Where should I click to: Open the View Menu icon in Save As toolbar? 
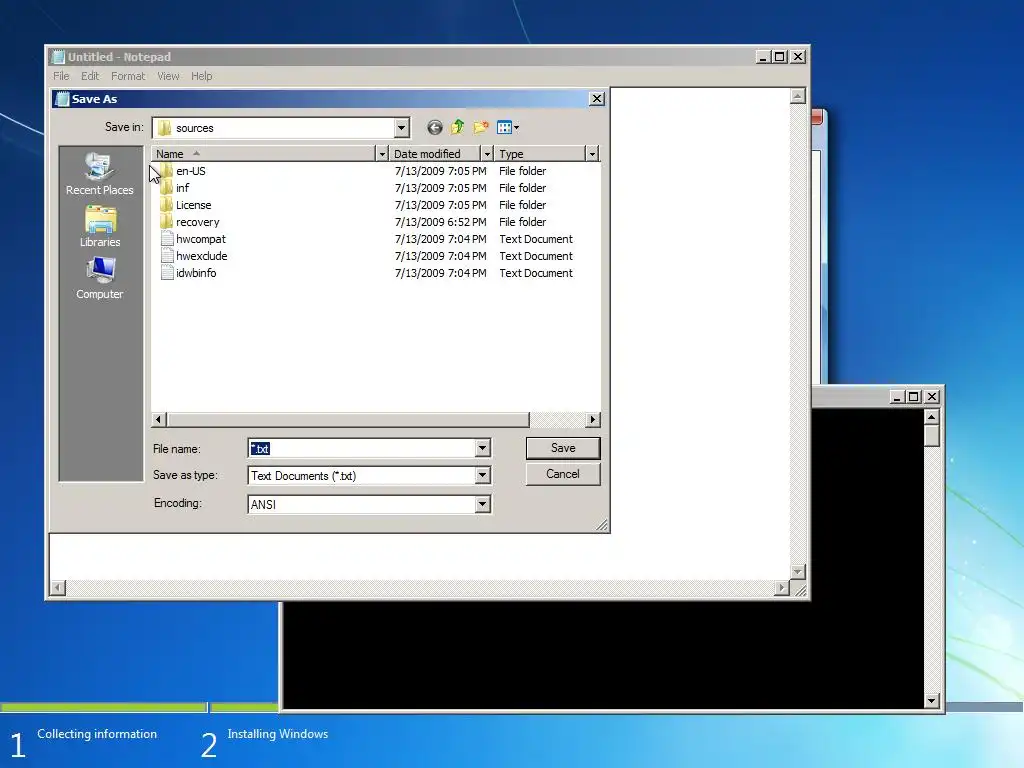pos(507,127)
